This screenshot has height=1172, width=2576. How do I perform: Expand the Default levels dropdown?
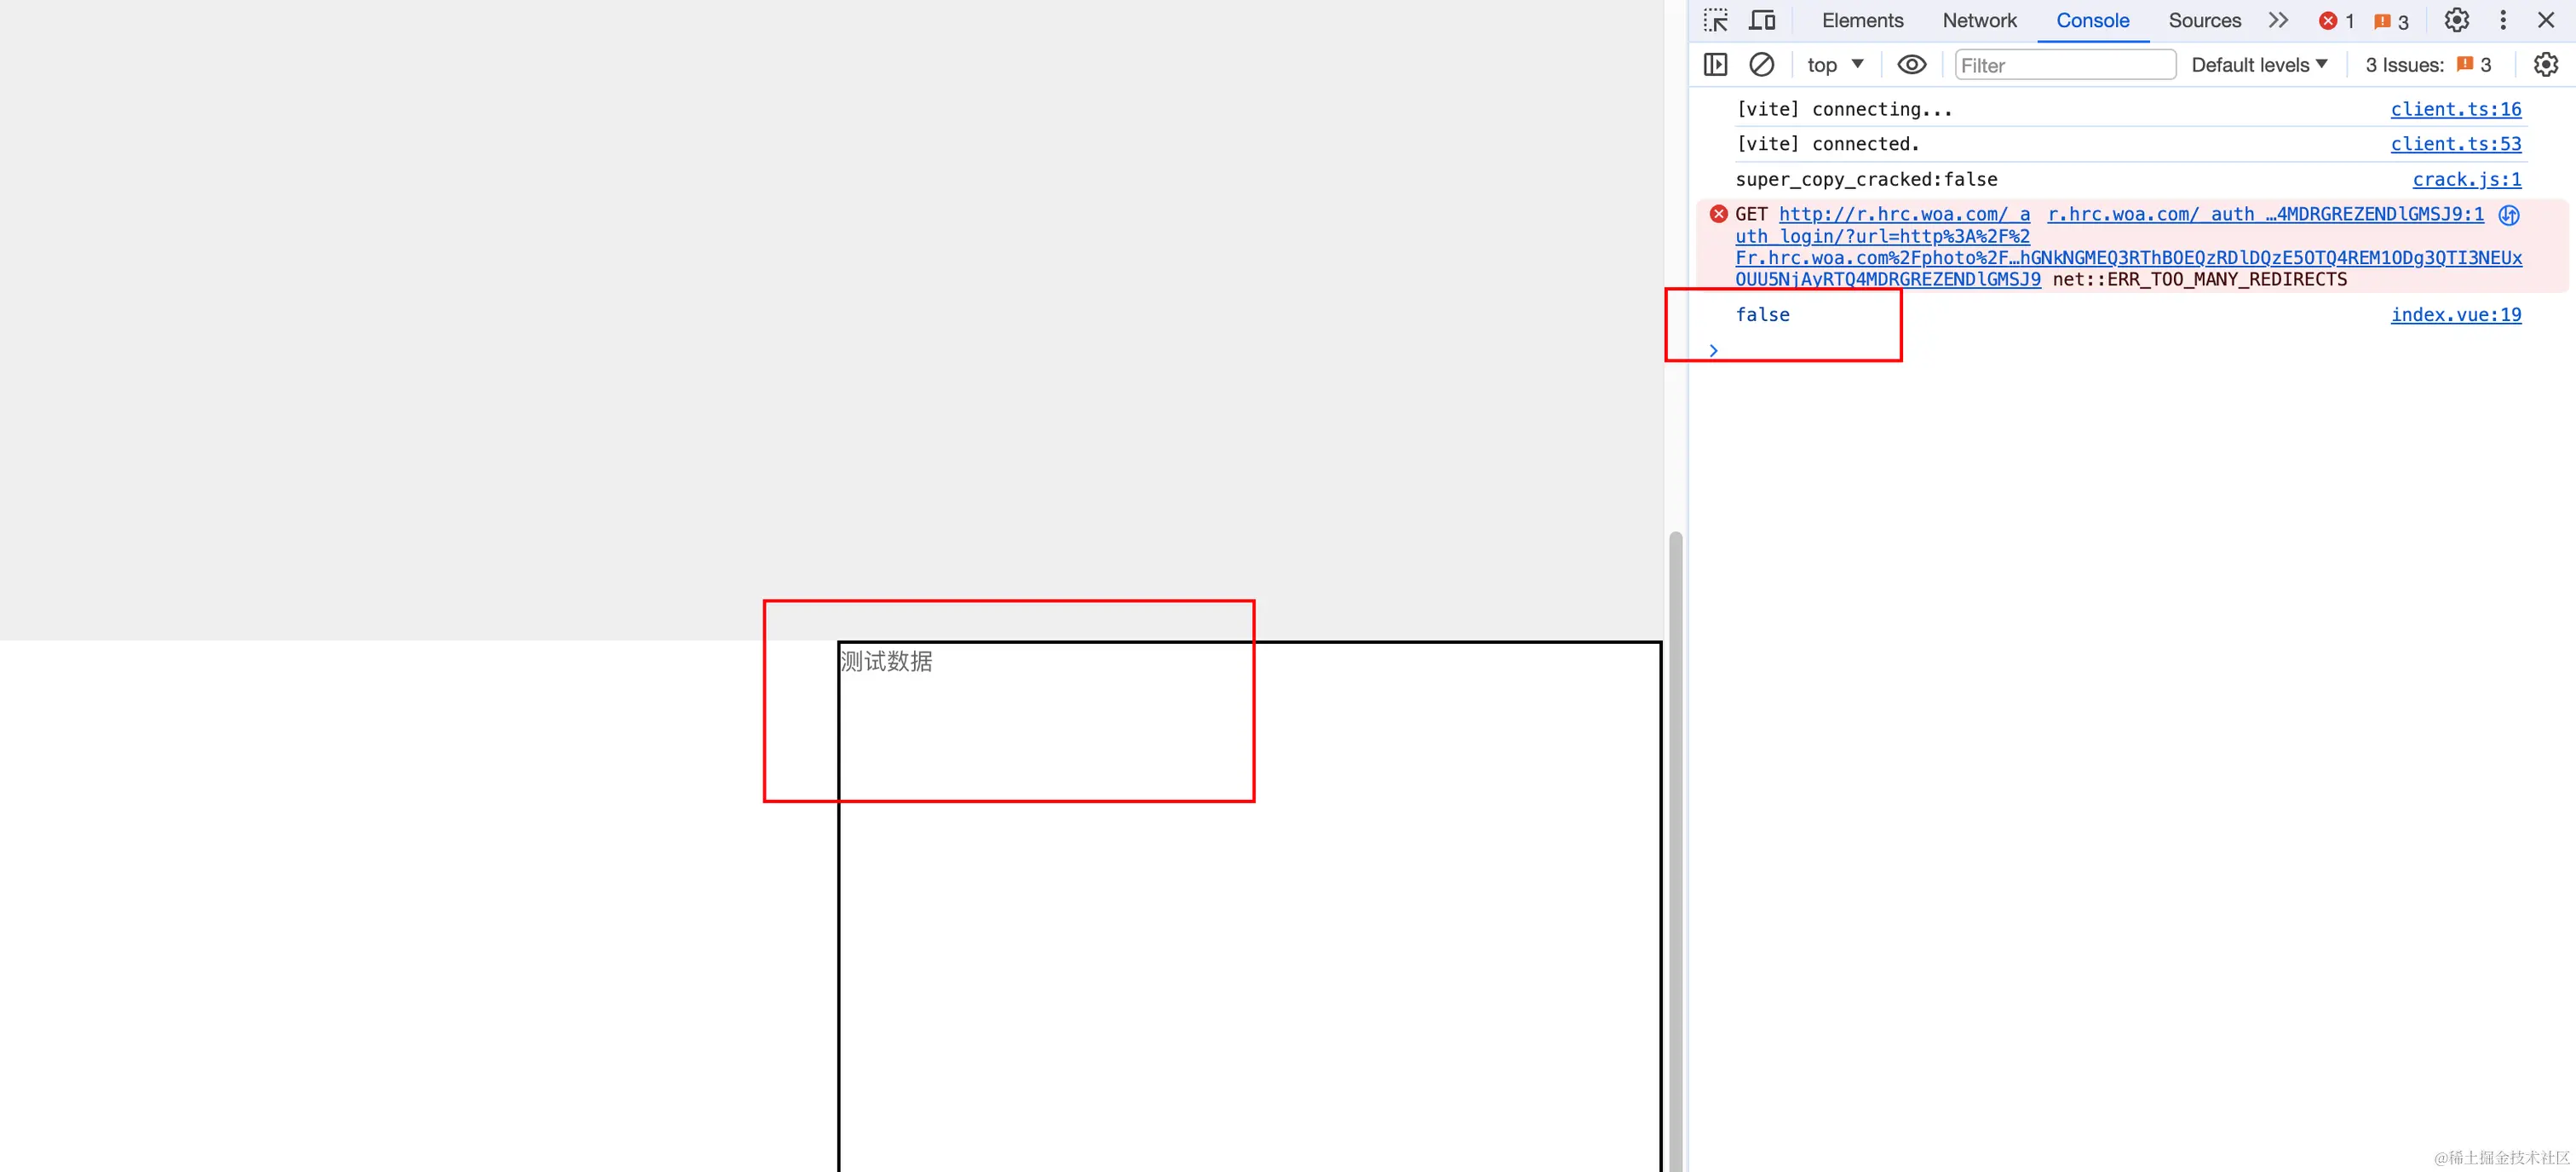point(2259,65)
